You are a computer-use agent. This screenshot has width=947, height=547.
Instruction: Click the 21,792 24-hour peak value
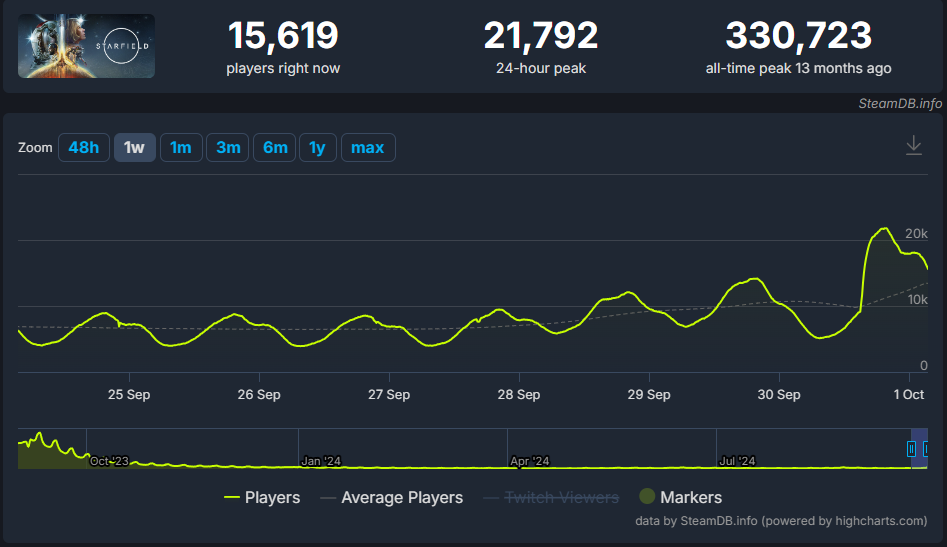pyautogui.click(x=541, y=35)
